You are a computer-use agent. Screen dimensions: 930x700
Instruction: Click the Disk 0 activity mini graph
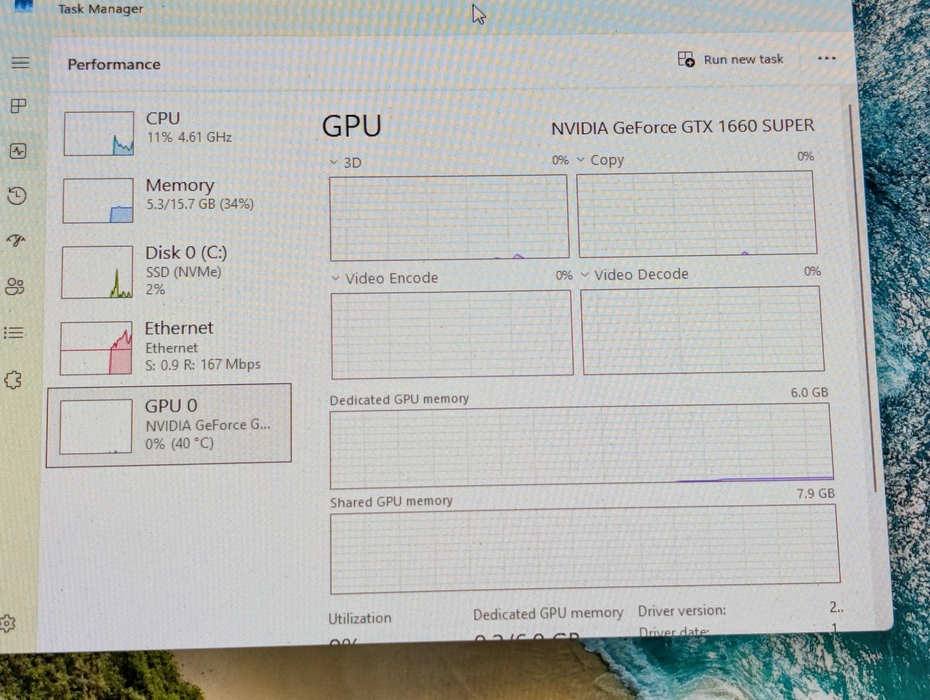(97, 272)
